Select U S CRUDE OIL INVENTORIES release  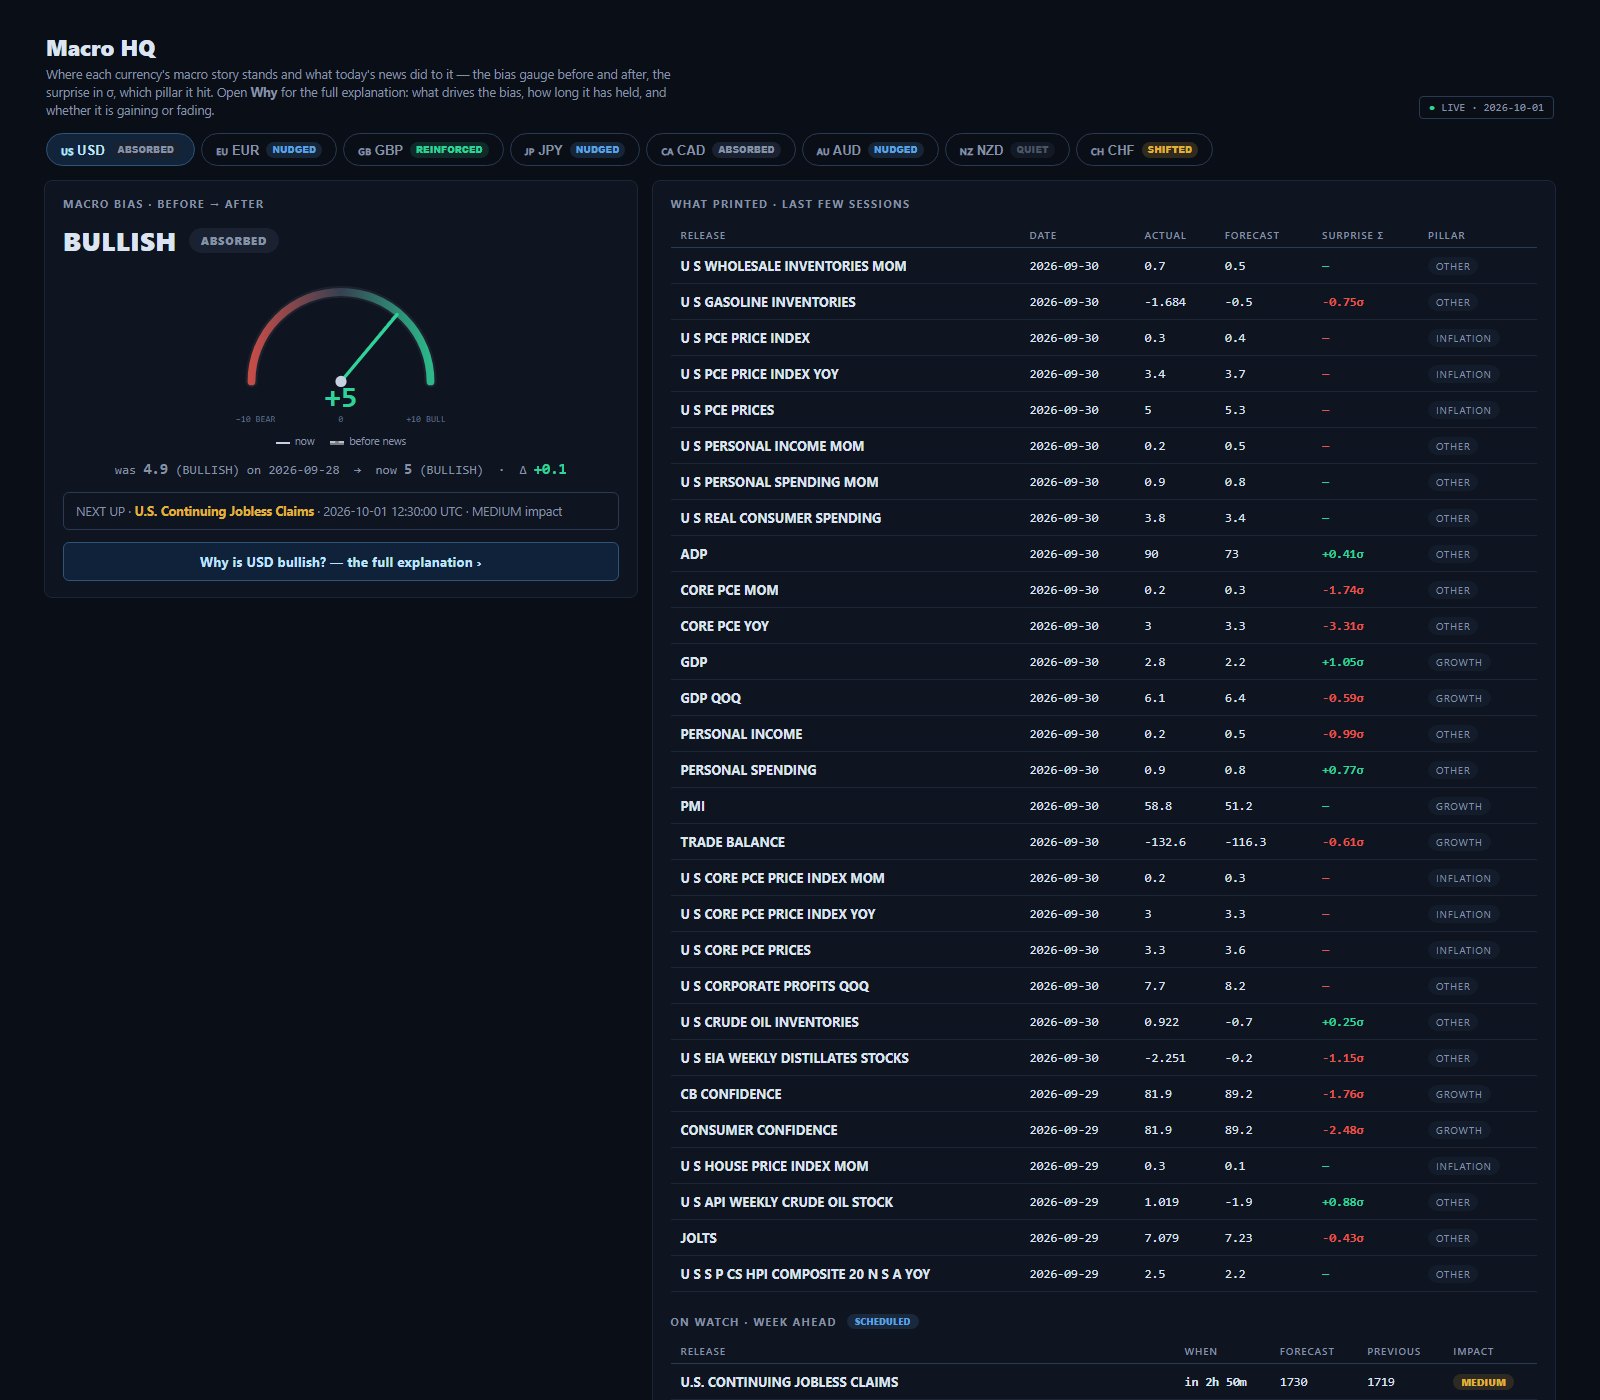pos(1103,1022)
